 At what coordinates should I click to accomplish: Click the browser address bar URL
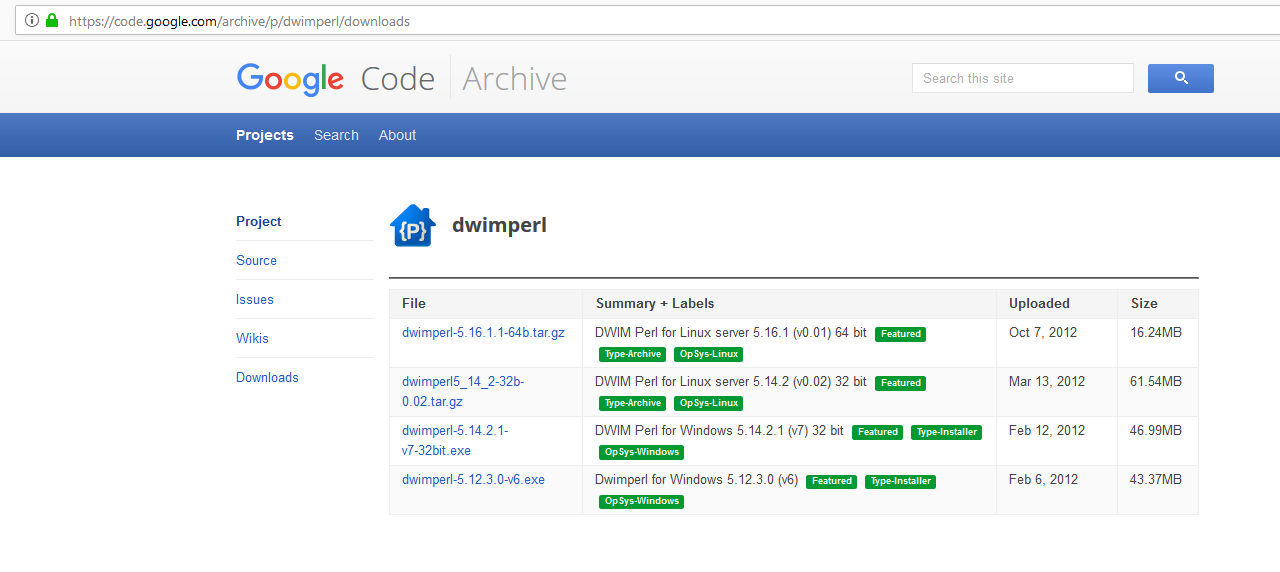(x=240, y=21)
